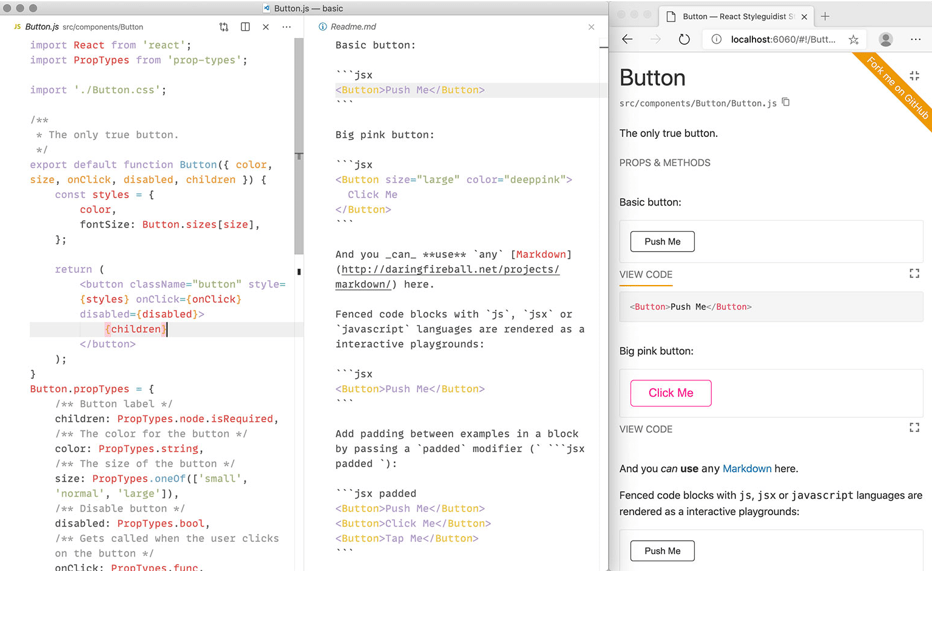Click the src/components/Button breadcrumb path
932x625 pixels.
tap(103, 27)
